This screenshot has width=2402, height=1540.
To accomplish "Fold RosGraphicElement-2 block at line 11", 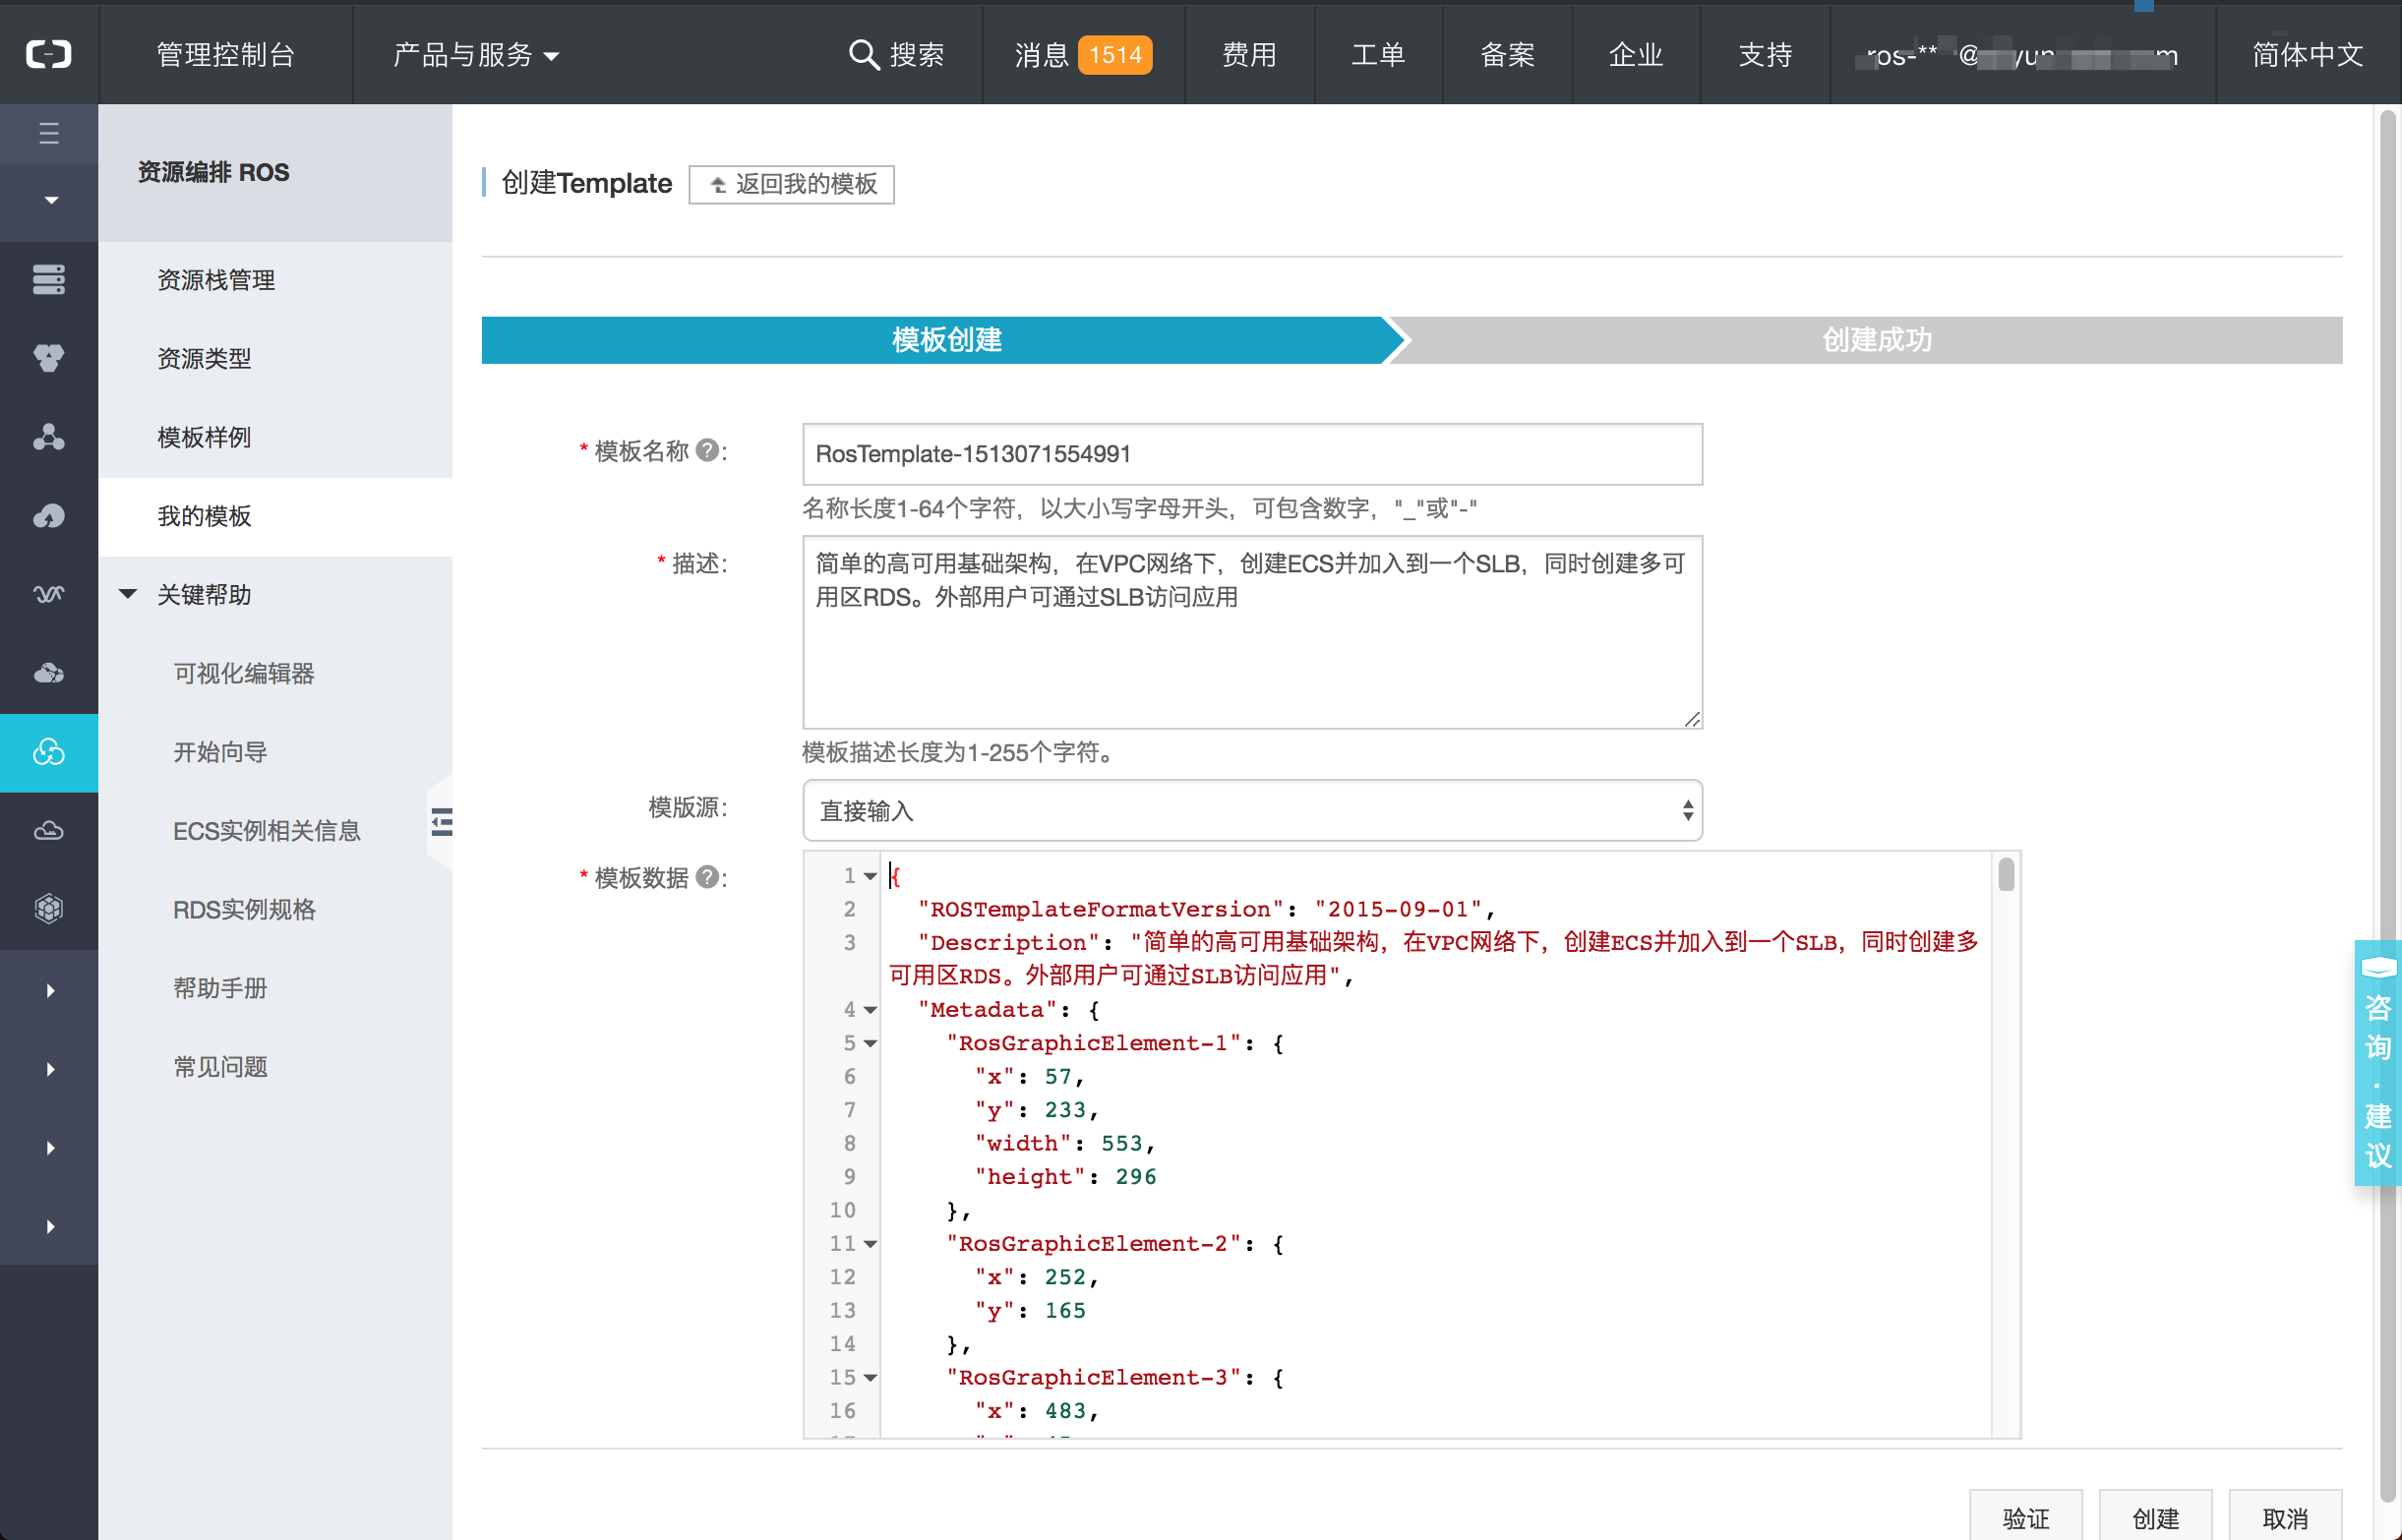I will click(x=870, y=1244).
